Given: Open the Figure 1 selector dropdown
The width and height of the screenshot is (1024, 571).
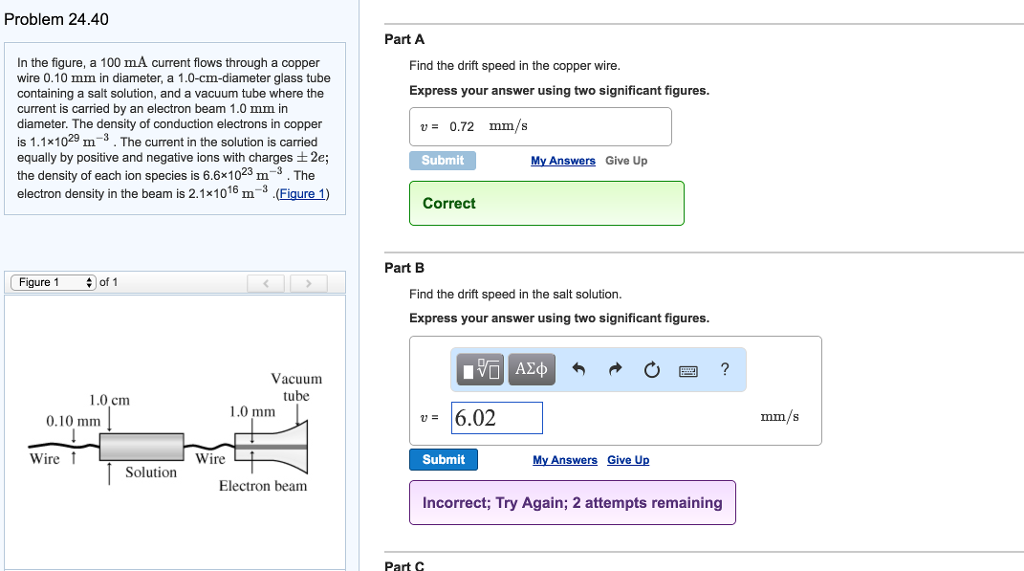Looking at the screenshot, I should 54,282.
